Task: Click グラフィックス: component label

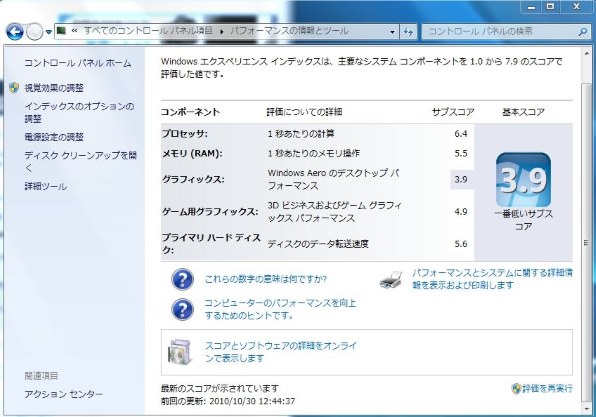Action: click(x=193, y=179)
